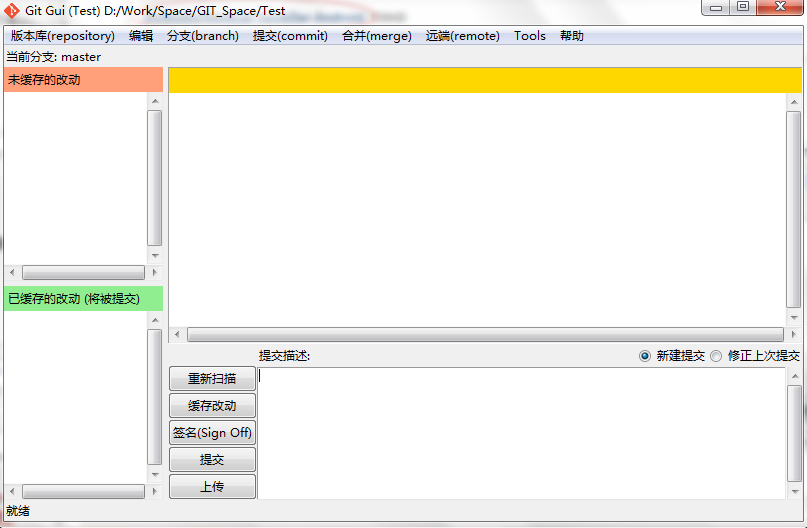The image size is (807, 528).
Task: Click left arrow of staged list horizontal scrollbar
Action: pos(12,491)
